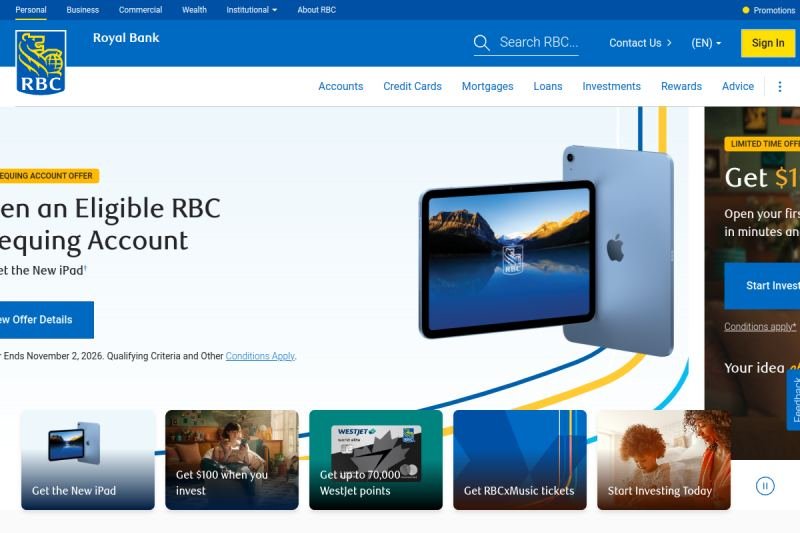Pause the carousel with the pause icon
Screen dimensions: 800x533
coord(765,486)
